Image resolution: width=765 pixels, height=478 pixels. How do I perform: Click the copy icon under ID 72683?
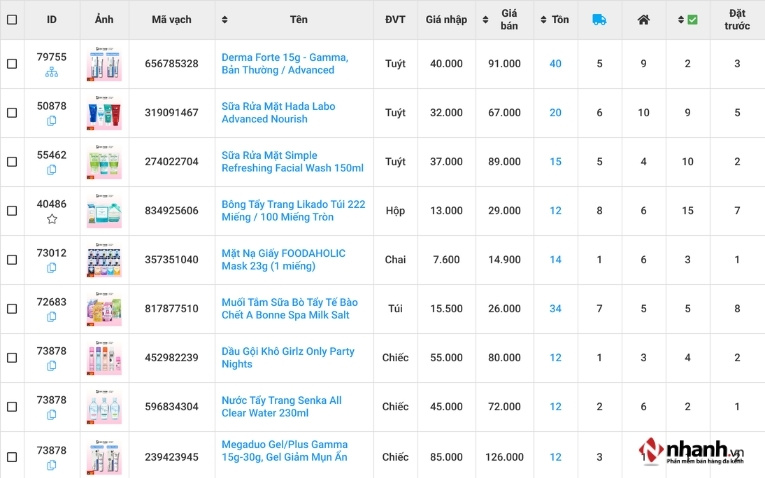coord(52,317)
